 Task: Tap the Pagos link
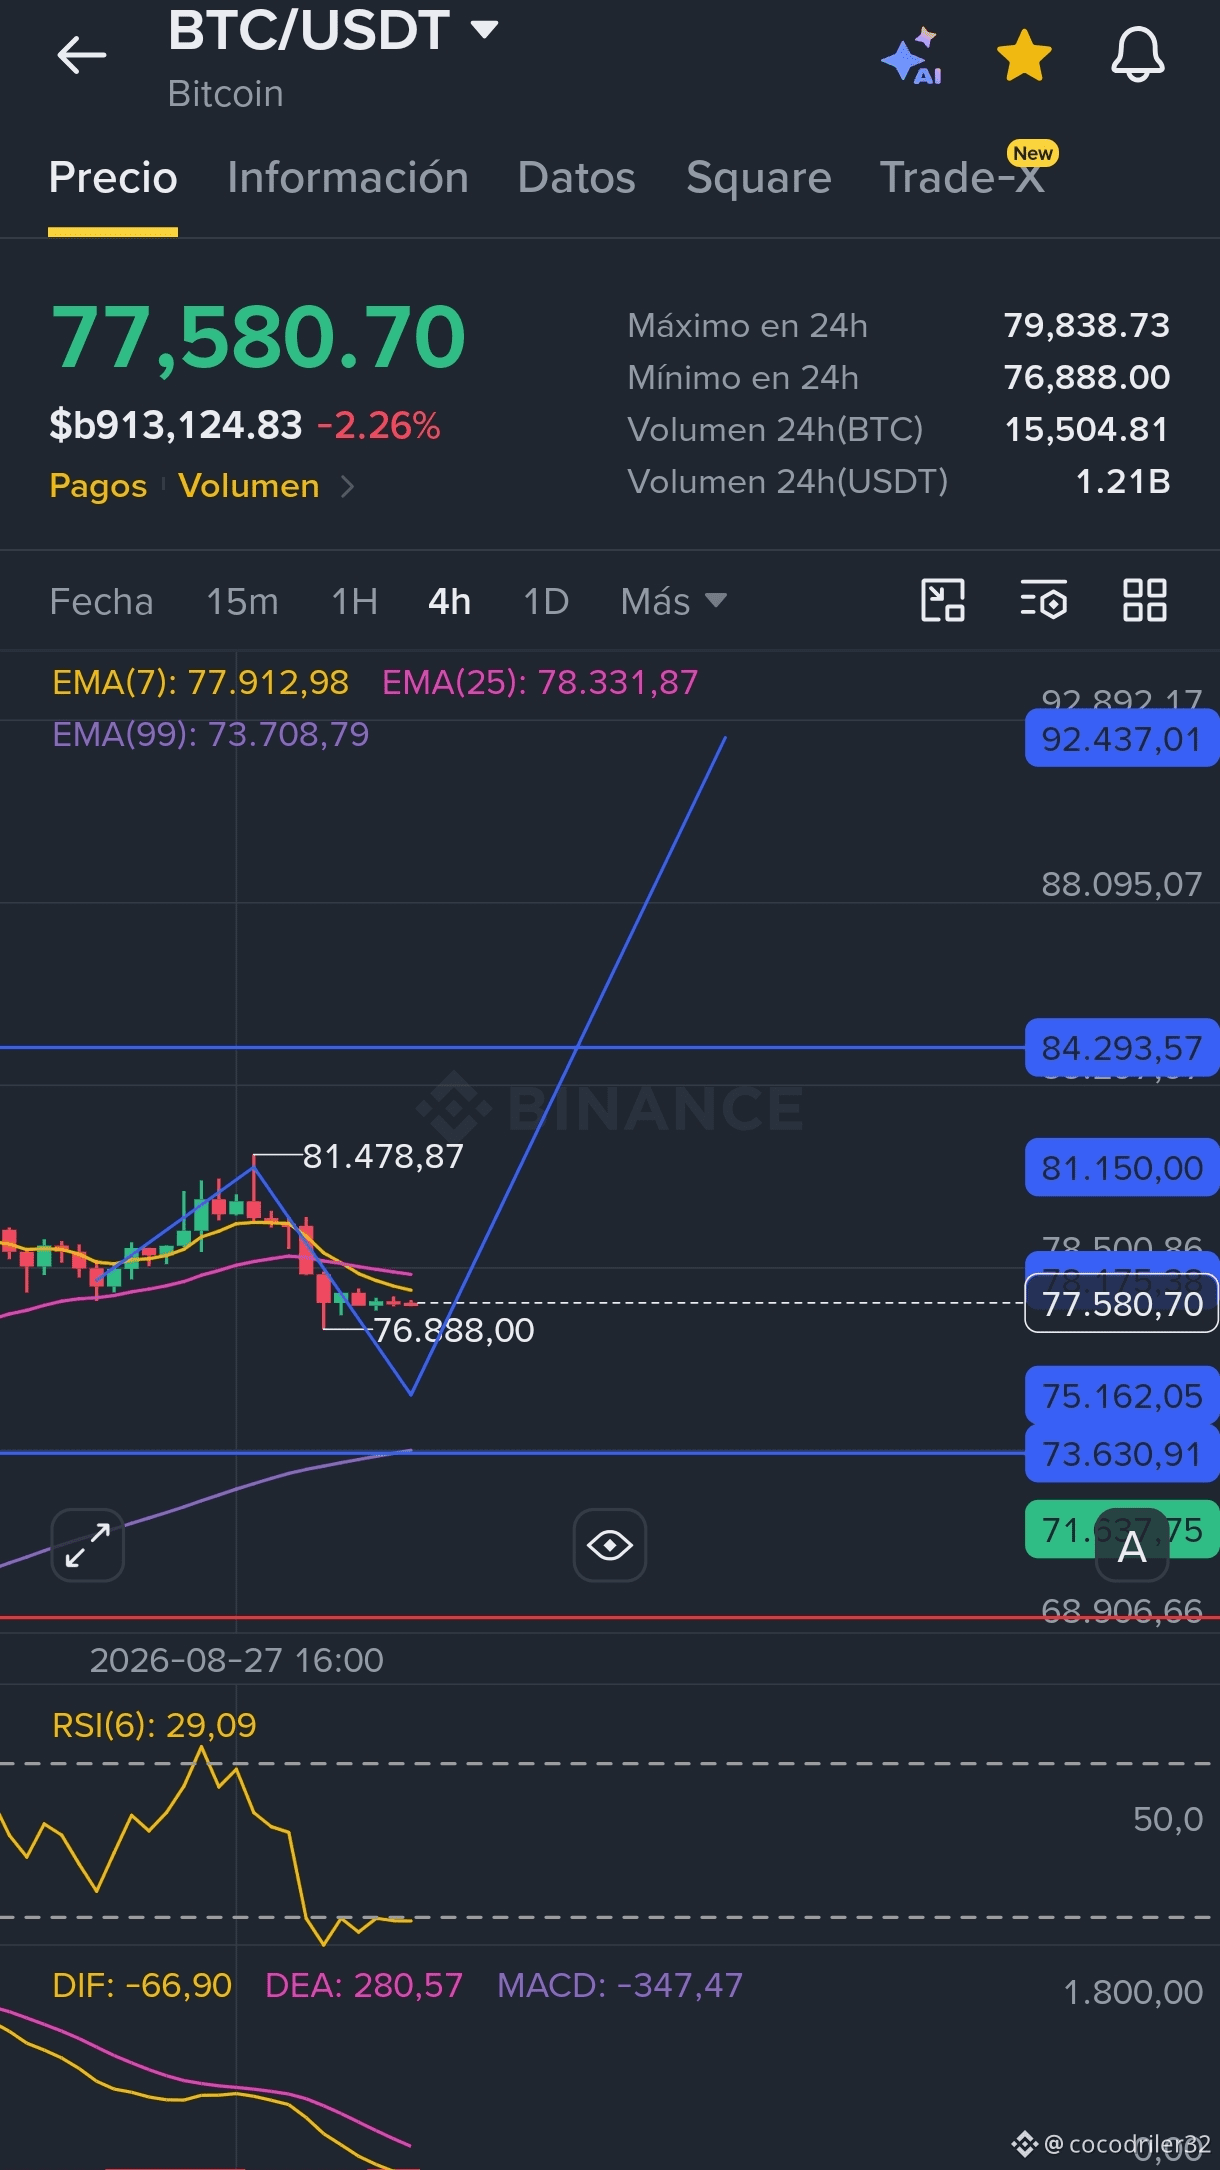[x=98, y=486]
